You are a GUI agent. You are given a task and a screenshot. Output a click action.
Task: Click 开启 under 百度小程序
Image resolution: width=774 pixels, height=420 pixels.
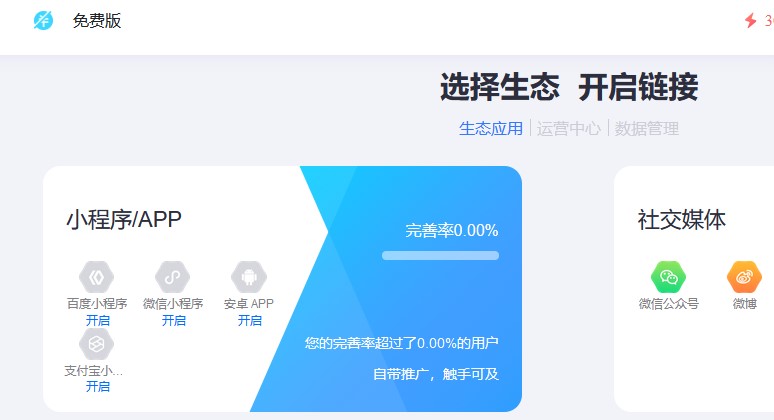(97, 321)
